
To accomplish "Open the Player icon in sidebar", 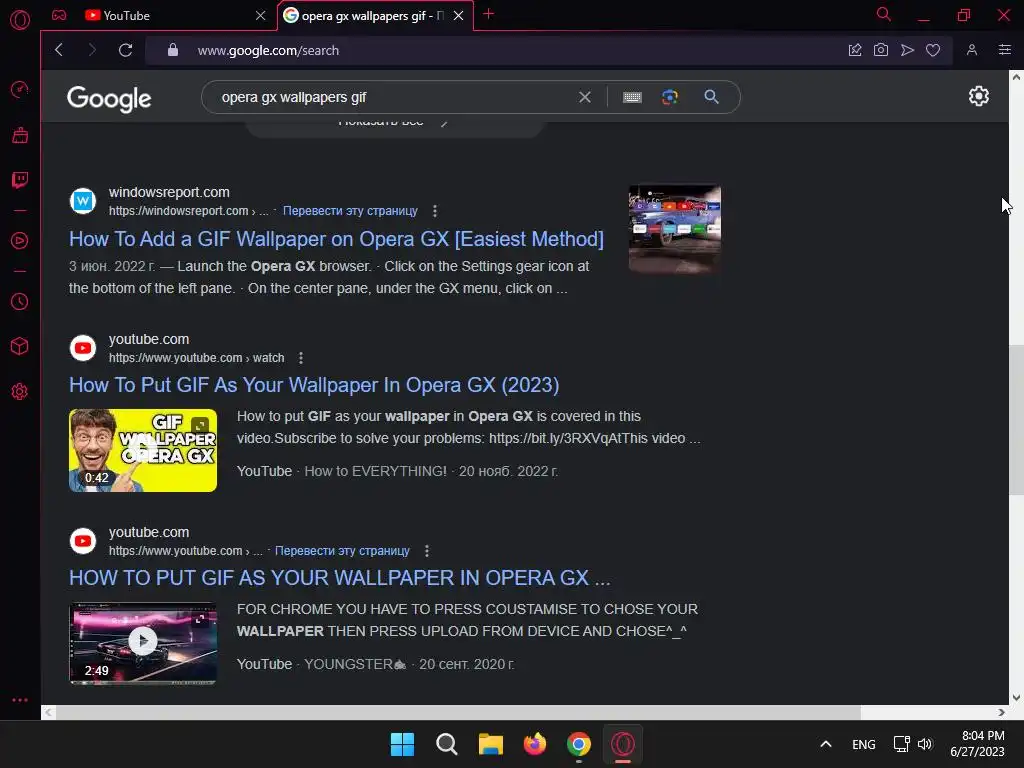I will tap(20, 240).
